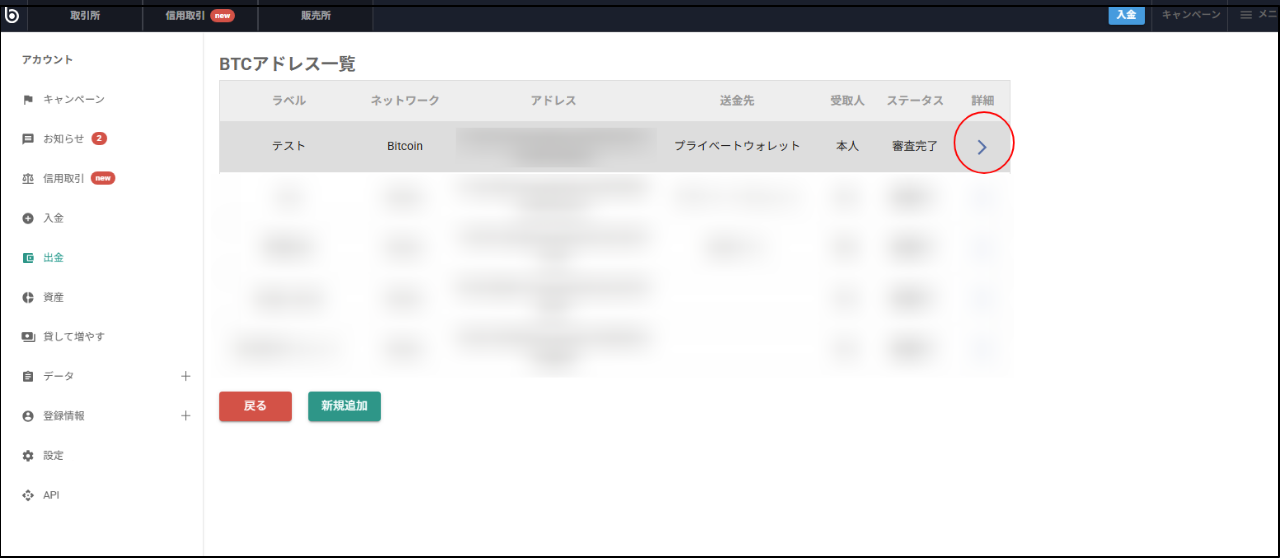Select 入金 in the sidebar

pyautogui.click(x=54, y=218)
